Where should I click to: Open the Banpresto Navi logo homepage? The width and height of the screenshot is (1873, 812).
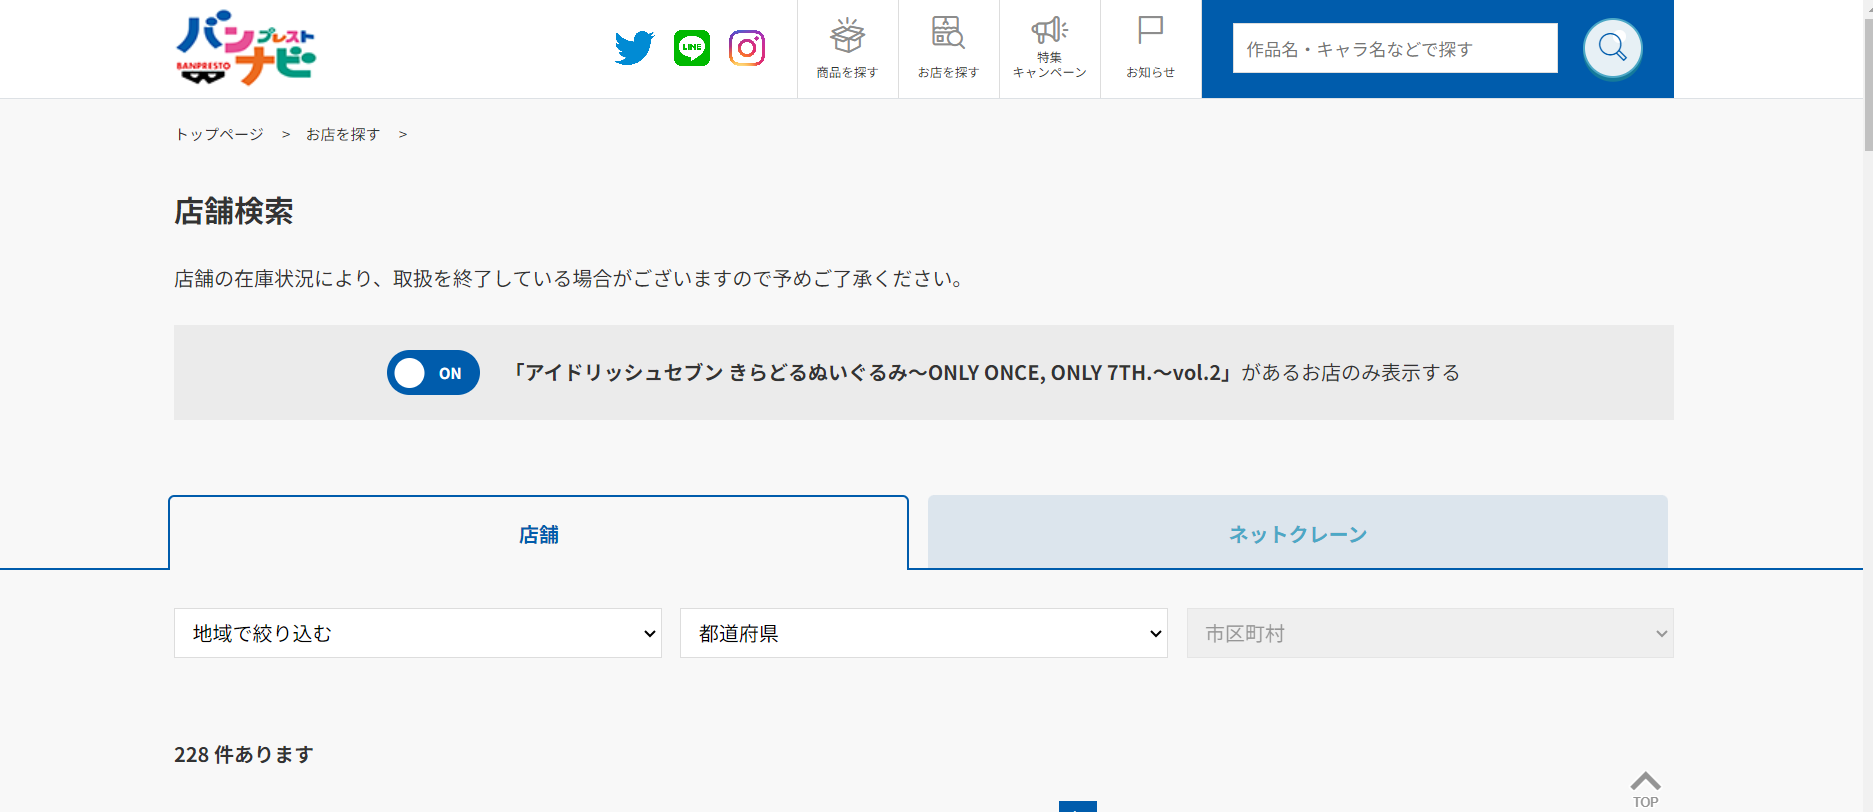pos(246,48)
